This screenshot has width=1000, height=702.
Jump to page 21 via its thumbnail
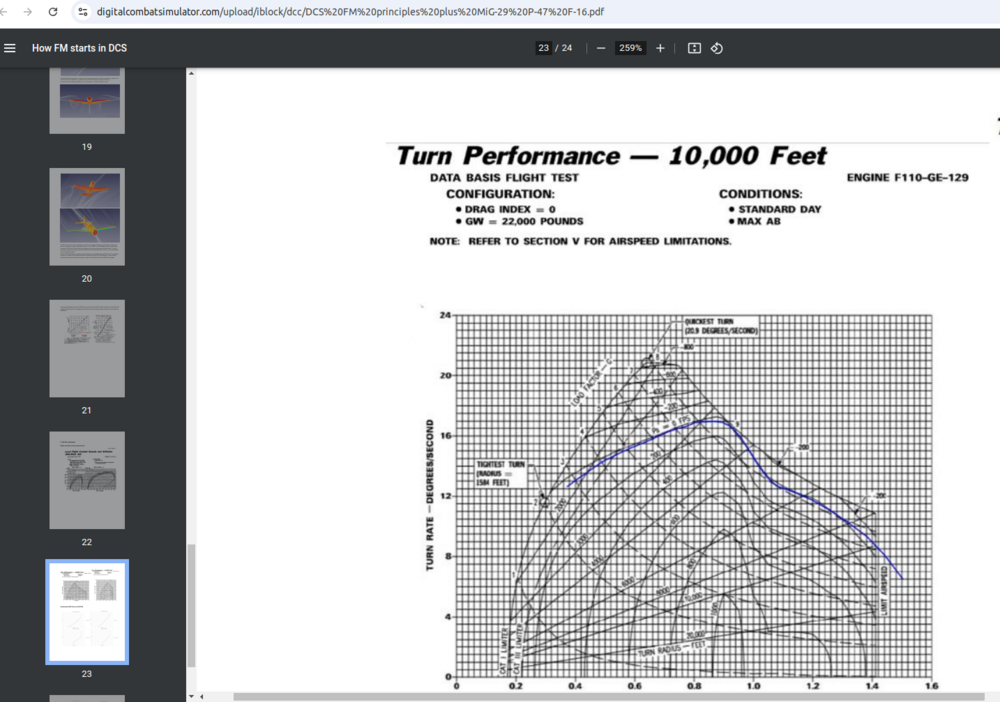pyautogui.click(x=87, y=347)
